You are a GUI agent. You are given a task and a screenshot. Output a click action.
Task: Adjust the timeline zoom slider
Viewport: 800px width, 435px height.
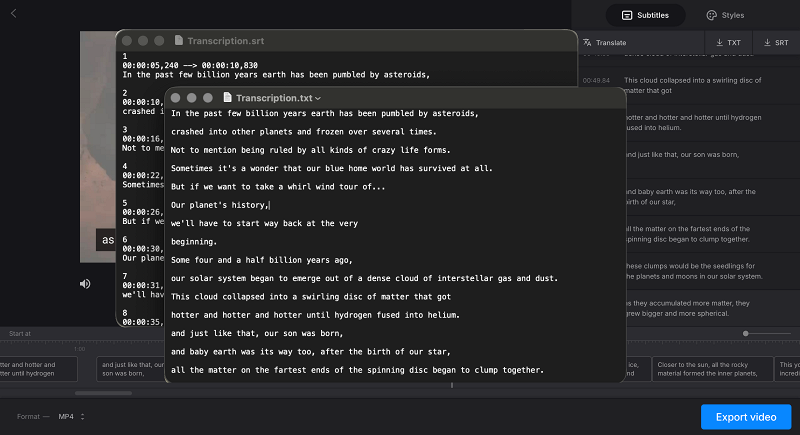[746, 333]
